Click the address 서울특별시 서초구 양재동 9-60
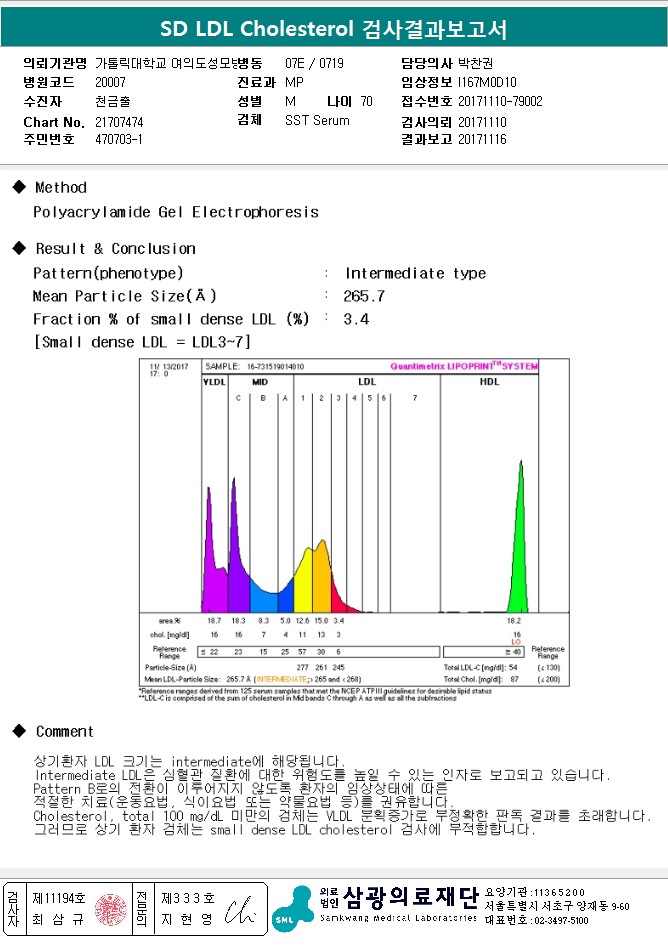 [x=557, y=906]
